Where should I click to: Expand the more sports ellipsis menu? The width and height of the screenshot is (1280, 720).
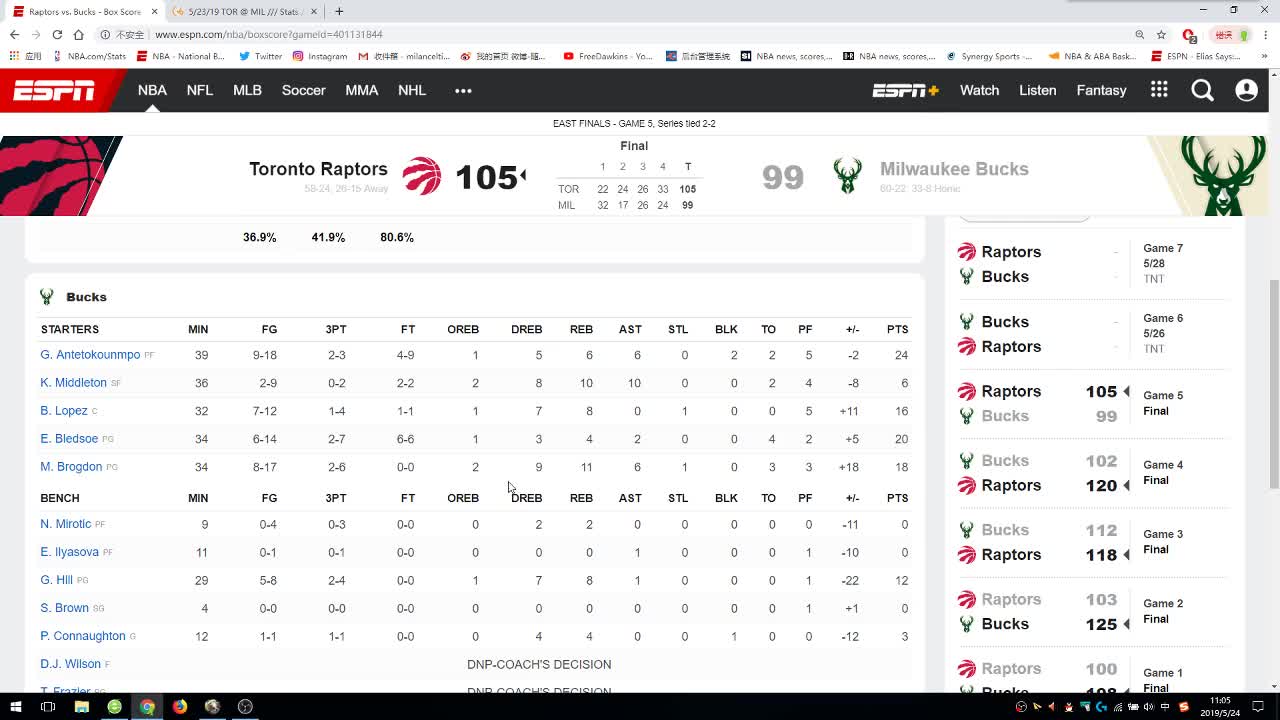[463, 91]
